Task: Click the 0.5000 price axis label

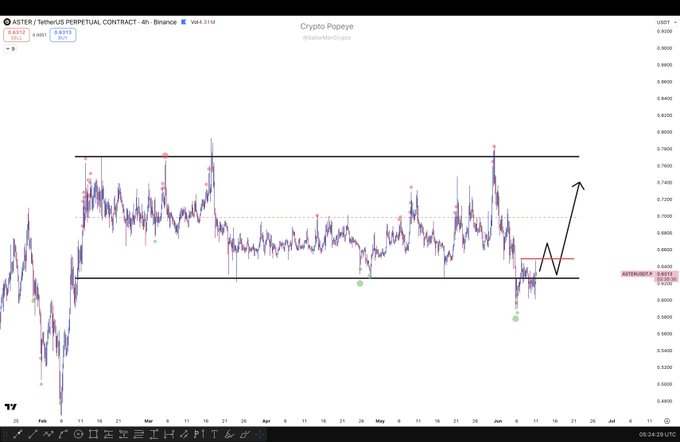Action: pyautogui.click(x=664, y=384)
